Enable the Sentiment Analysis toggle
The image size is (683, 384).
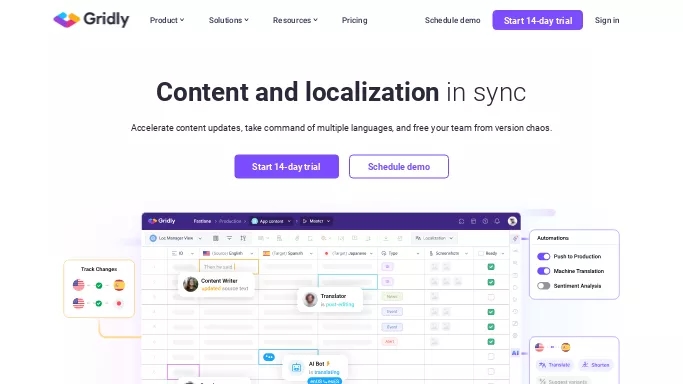point(543,286)
